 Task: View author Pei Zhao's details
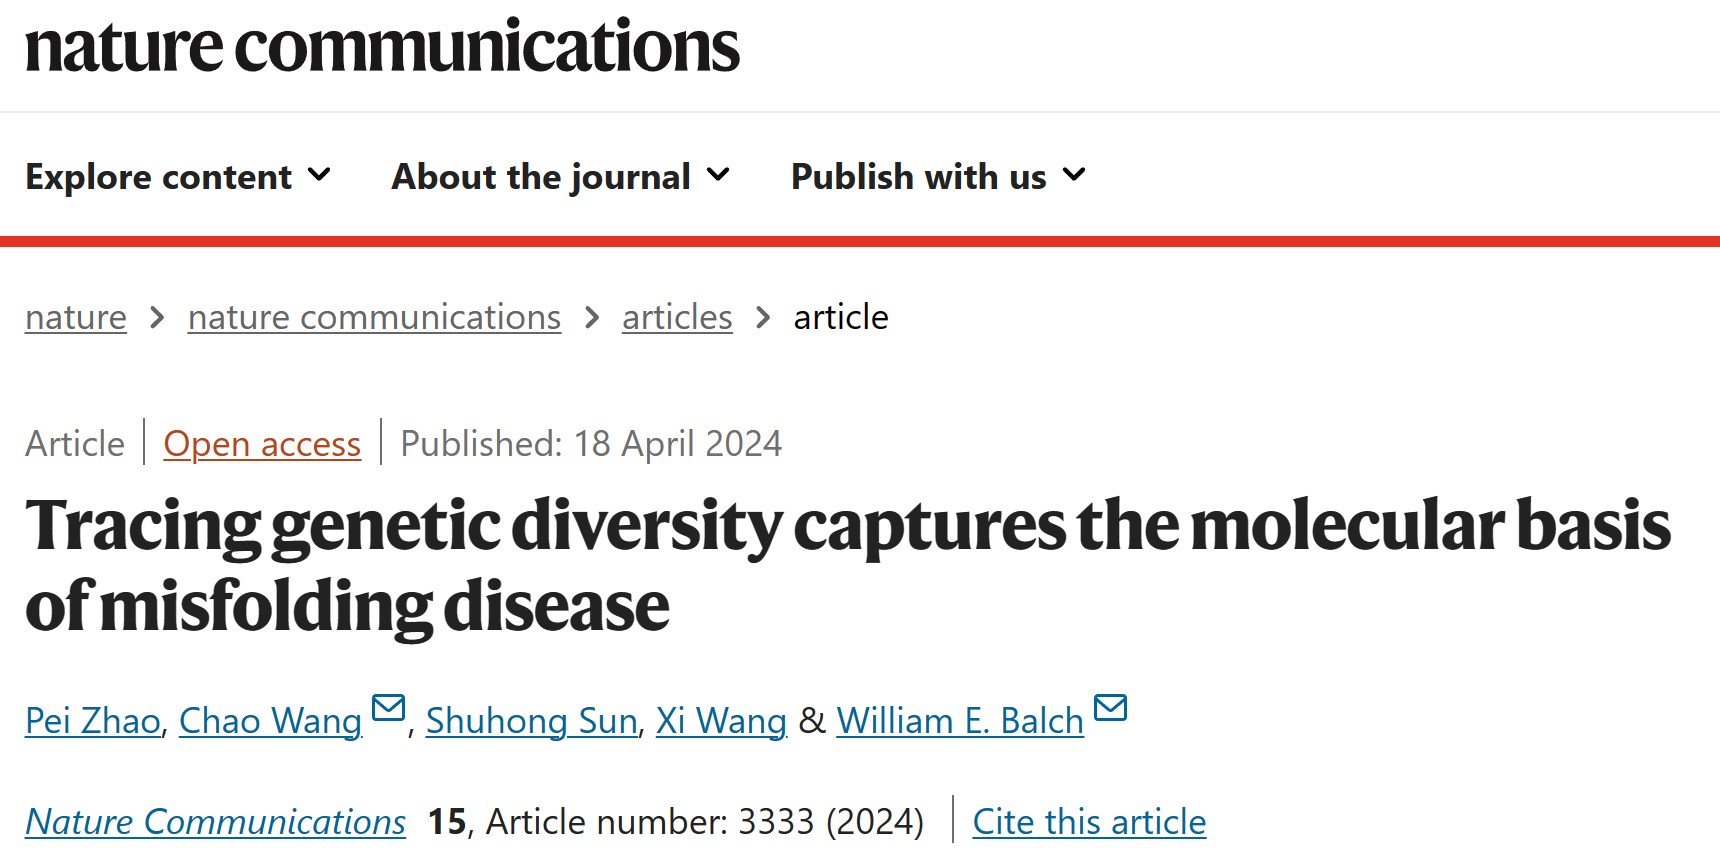93,720
